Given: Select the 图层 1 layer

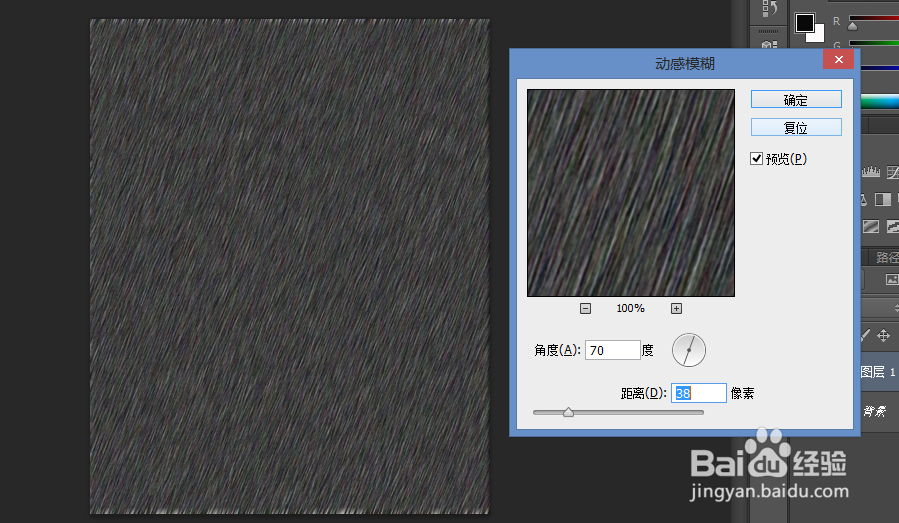Looking at the screenshot, I should (x=880, y=372).
